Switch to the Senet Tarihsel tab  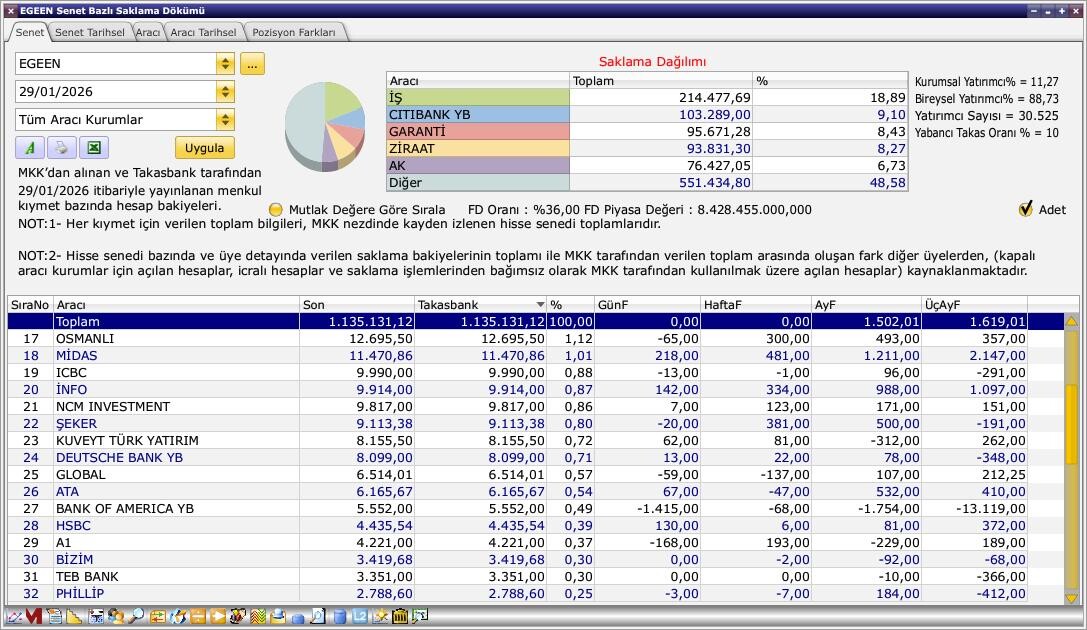pos(89,32)
